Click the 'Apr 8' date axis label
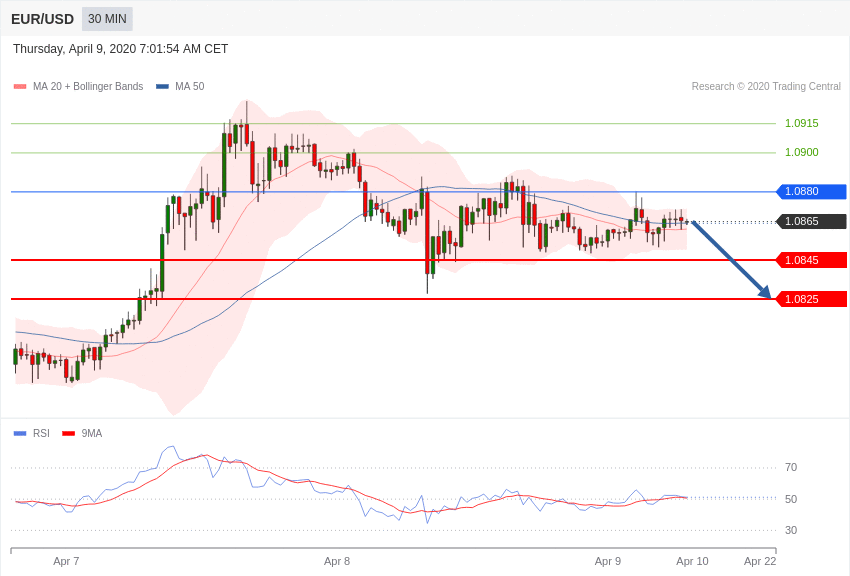The height and width of the screenshot is (576, 850). coord(337,561)
